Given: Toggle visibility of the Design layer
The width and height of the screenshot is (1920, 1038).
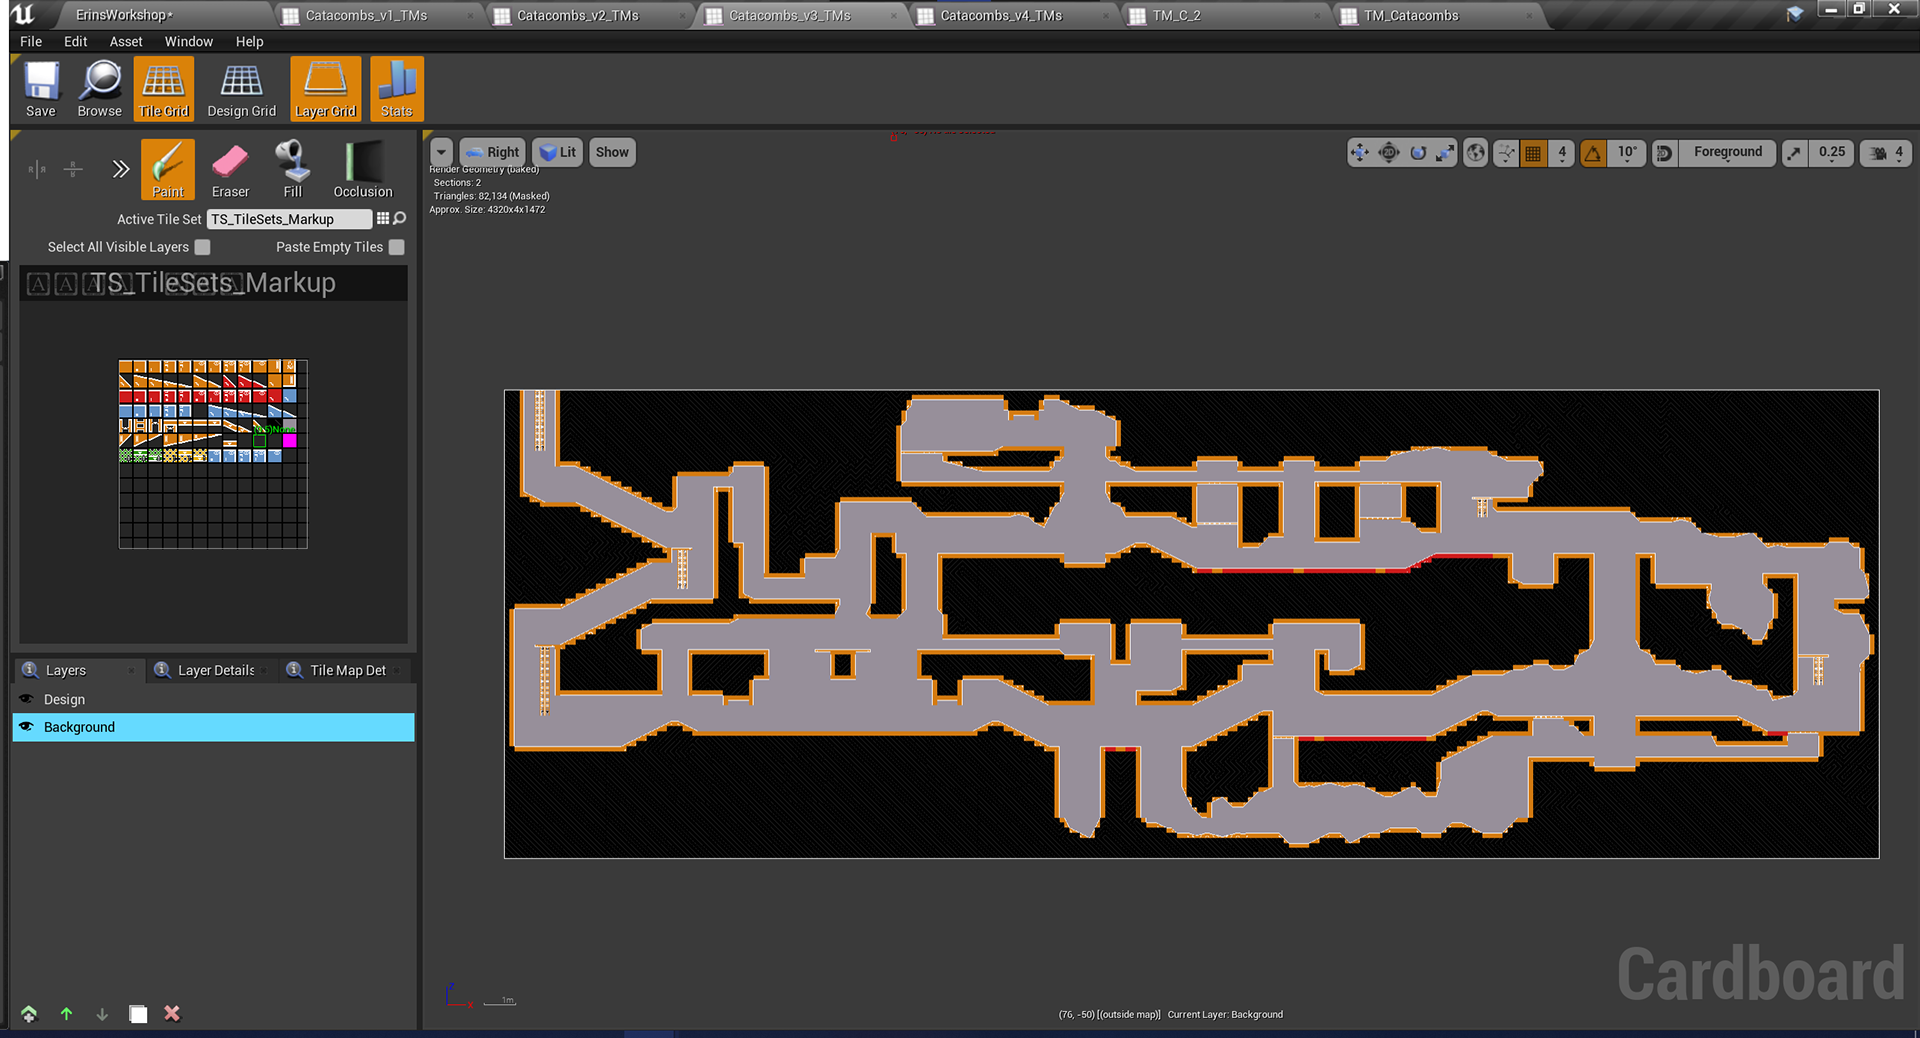Looking at the screenshot, I should [x=27, y=699].
